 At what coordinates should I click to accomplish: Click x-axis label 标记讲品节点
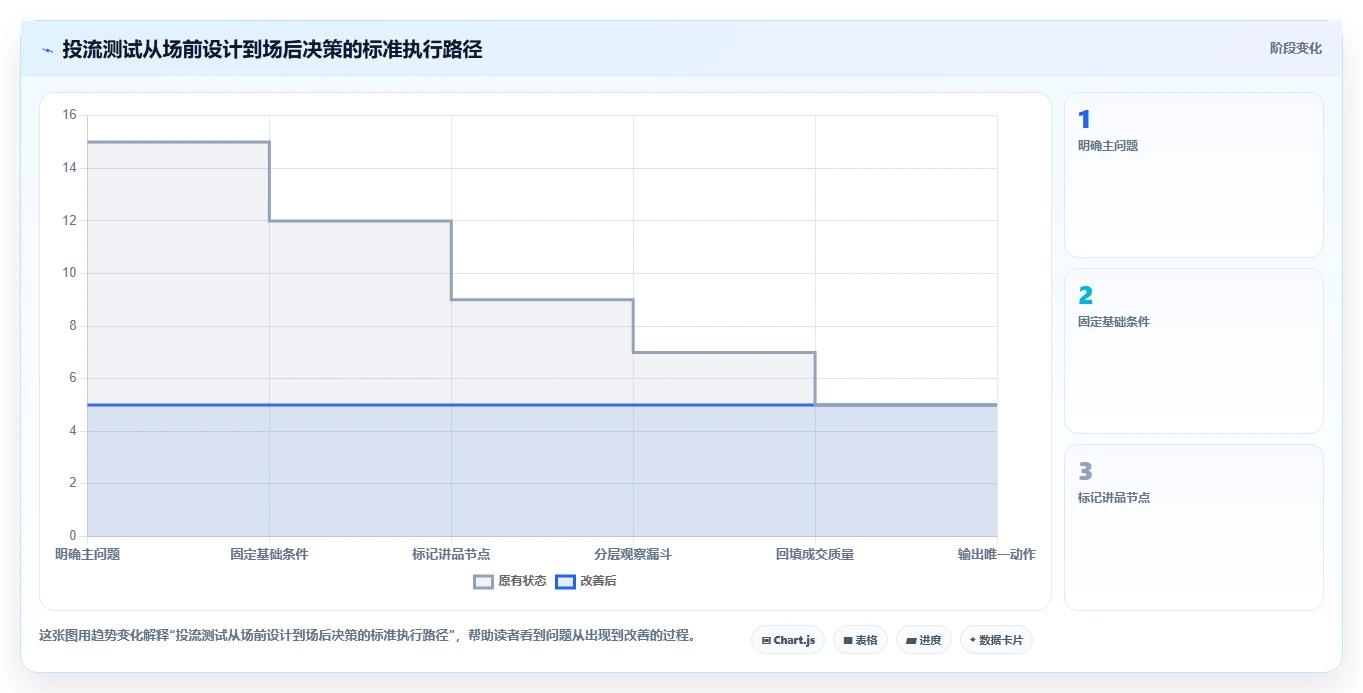(451, 554)
